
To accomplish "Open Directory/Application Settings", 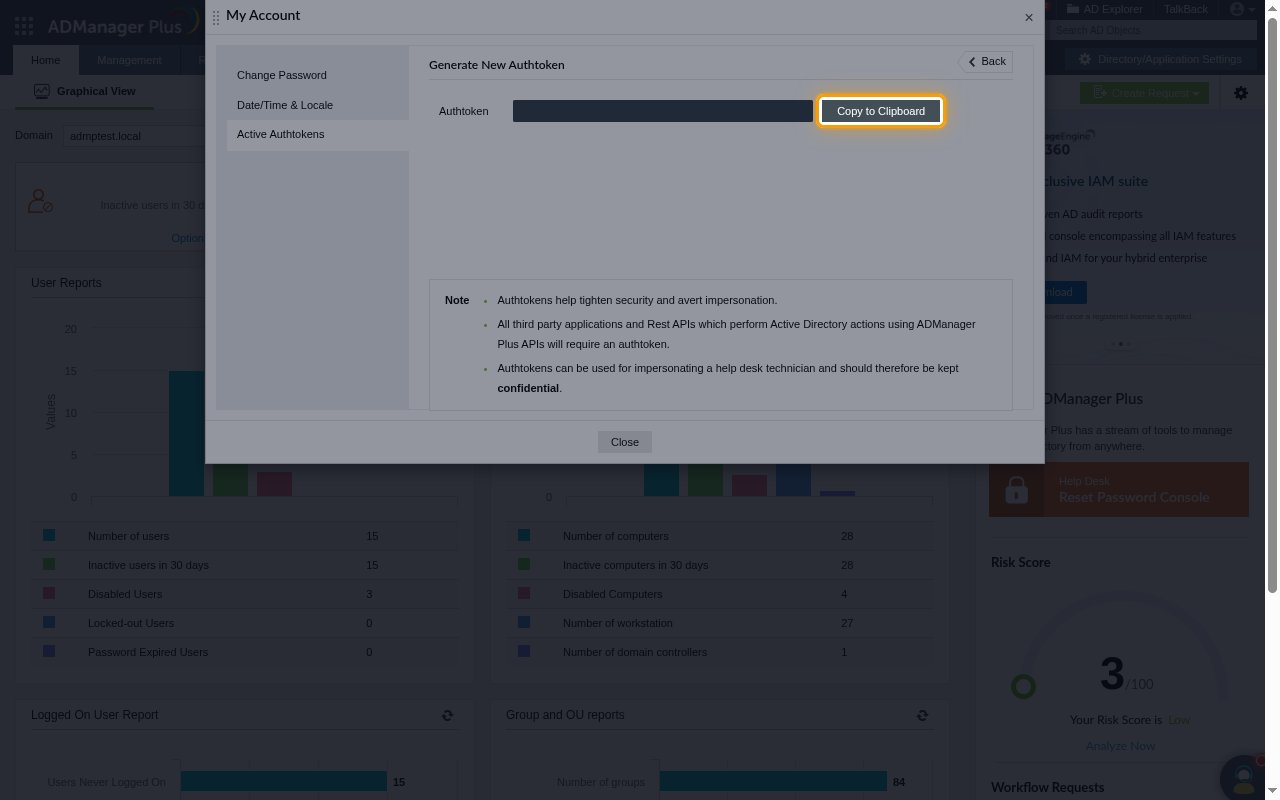I will (x=1159, y=60).
